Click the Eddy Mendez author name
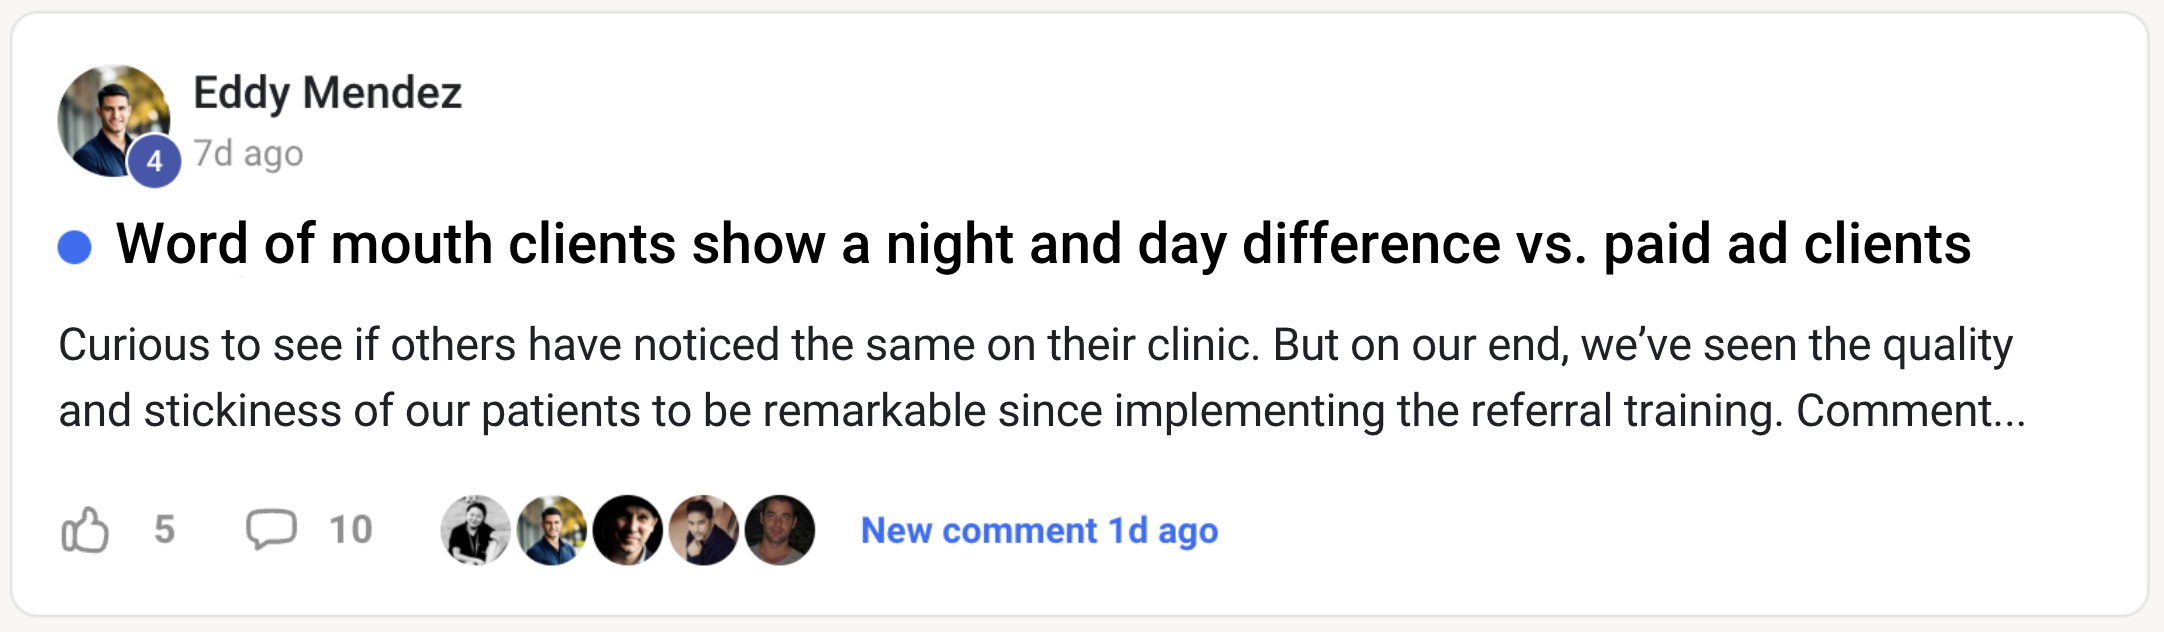Screen dimensions: 2164x632 tap(327, 93)
